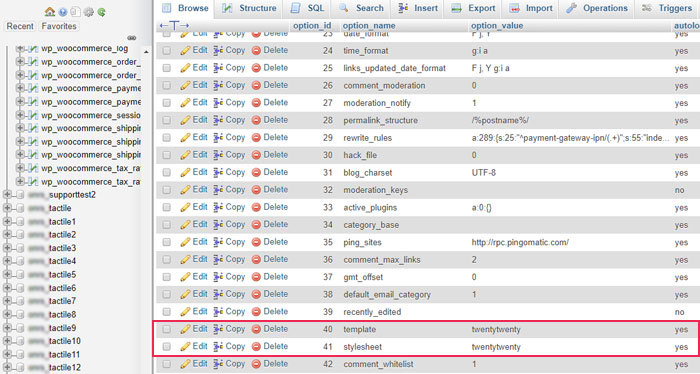Viewport: 700px width, 374px height.
Task: Open Favorites tables list
Action: (x=59, y=26)
